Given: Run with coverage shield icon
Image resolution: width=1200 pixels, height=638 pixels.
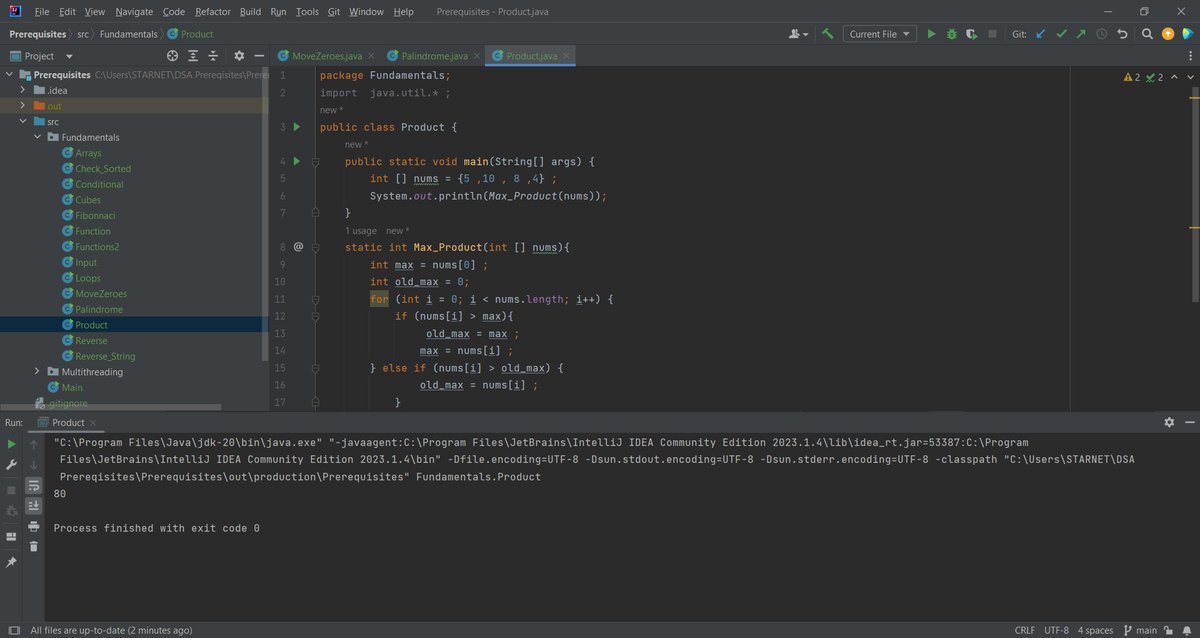Looking at the screenshot, I should coord(971,34).
